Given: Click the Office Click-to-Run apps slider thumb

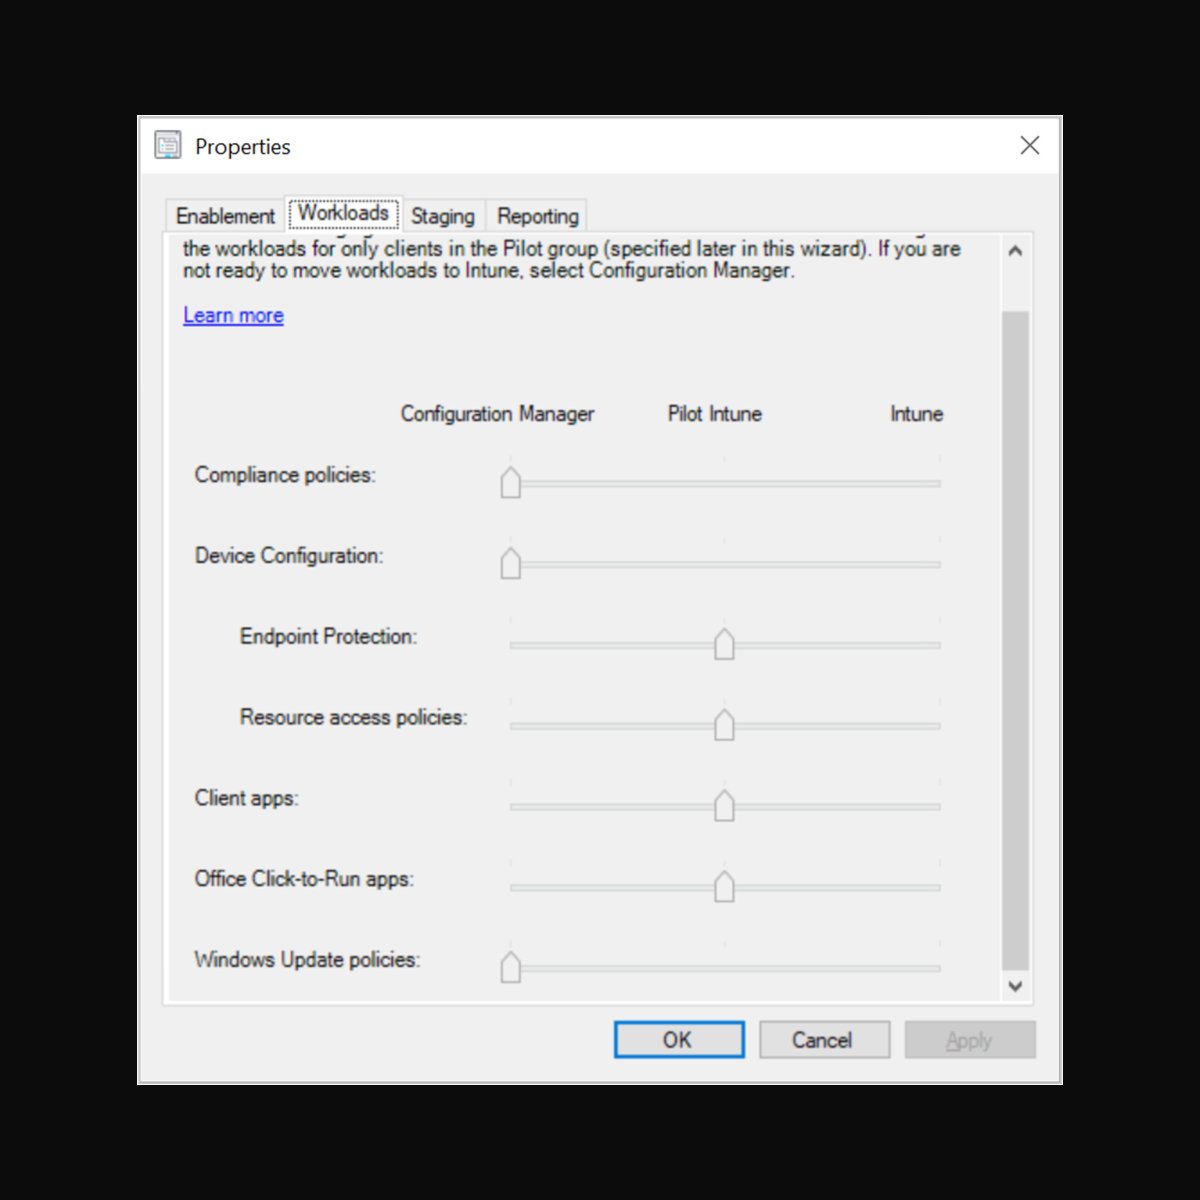Looking at the screenshot, I should [x=725, y=887].
